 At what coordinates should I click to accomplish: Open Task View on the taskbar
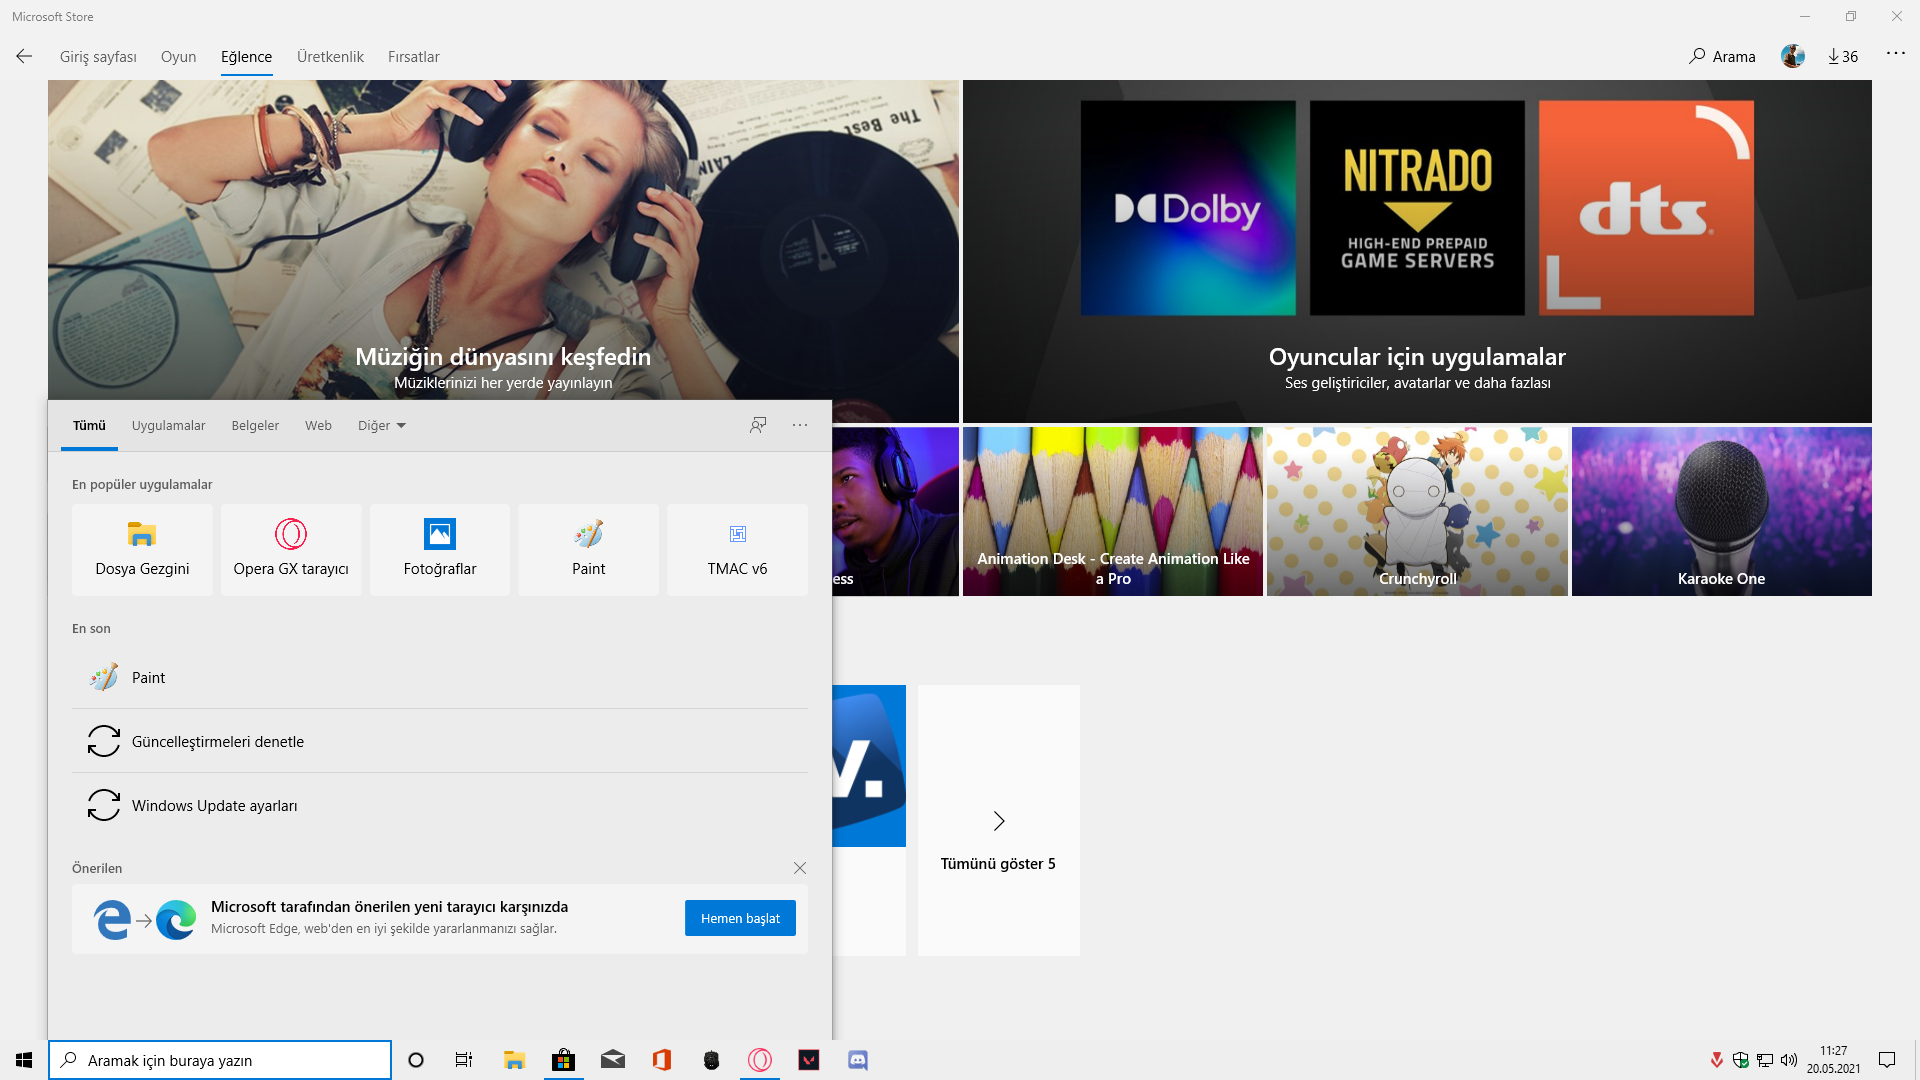pyautogui.click(x=464, y=1060)
